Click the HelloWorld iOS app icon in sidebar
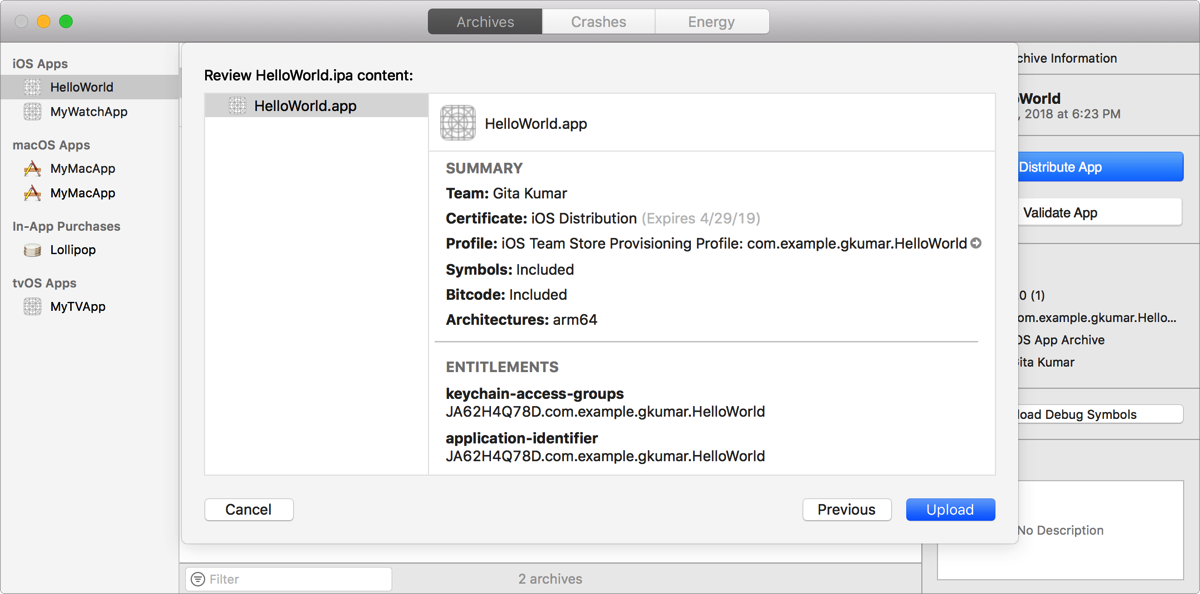Viewport: 1200px width, 594px height. pyautogui.click(x=33, y=87)
